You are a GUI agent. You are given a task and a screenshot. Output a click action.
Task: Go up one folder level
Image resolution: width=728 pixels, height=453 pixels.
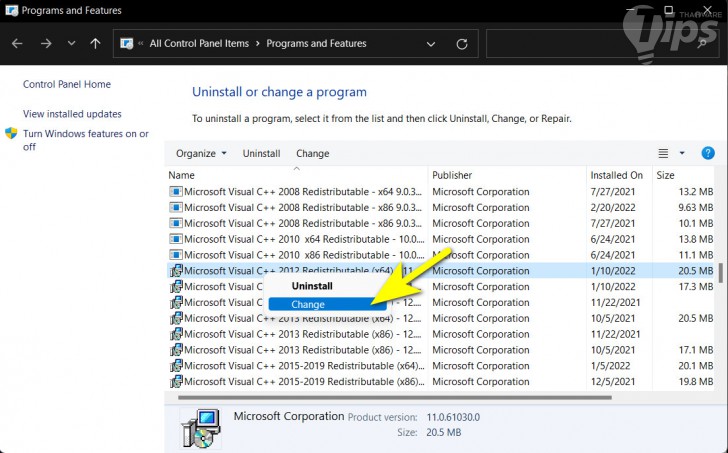(95, 44)
